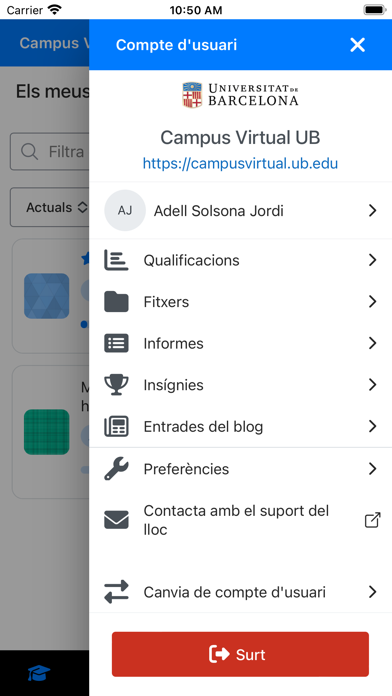Tap the Insígnies trophy icon
The width and height of the screenshot is (392, 696).
click(x=116, y=385)
